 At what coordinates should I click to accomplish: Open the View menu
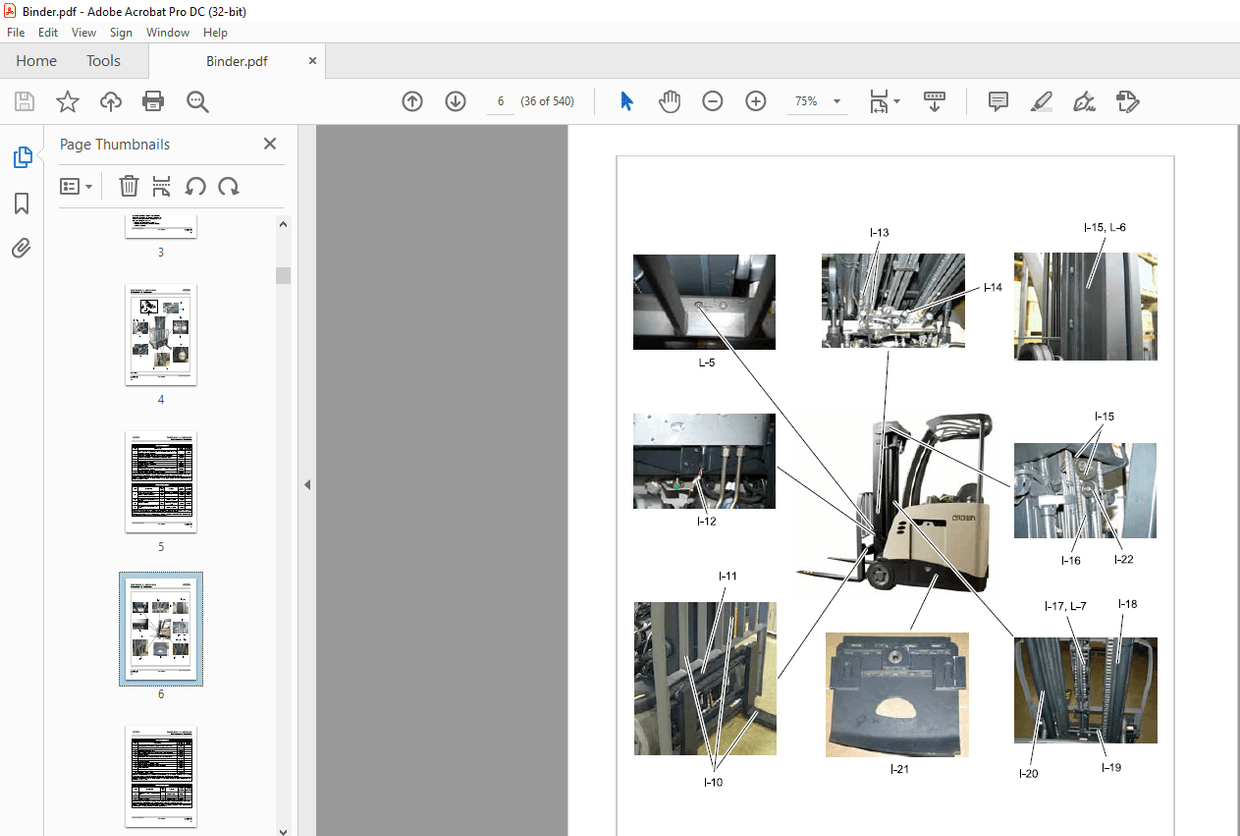[83, 32]
